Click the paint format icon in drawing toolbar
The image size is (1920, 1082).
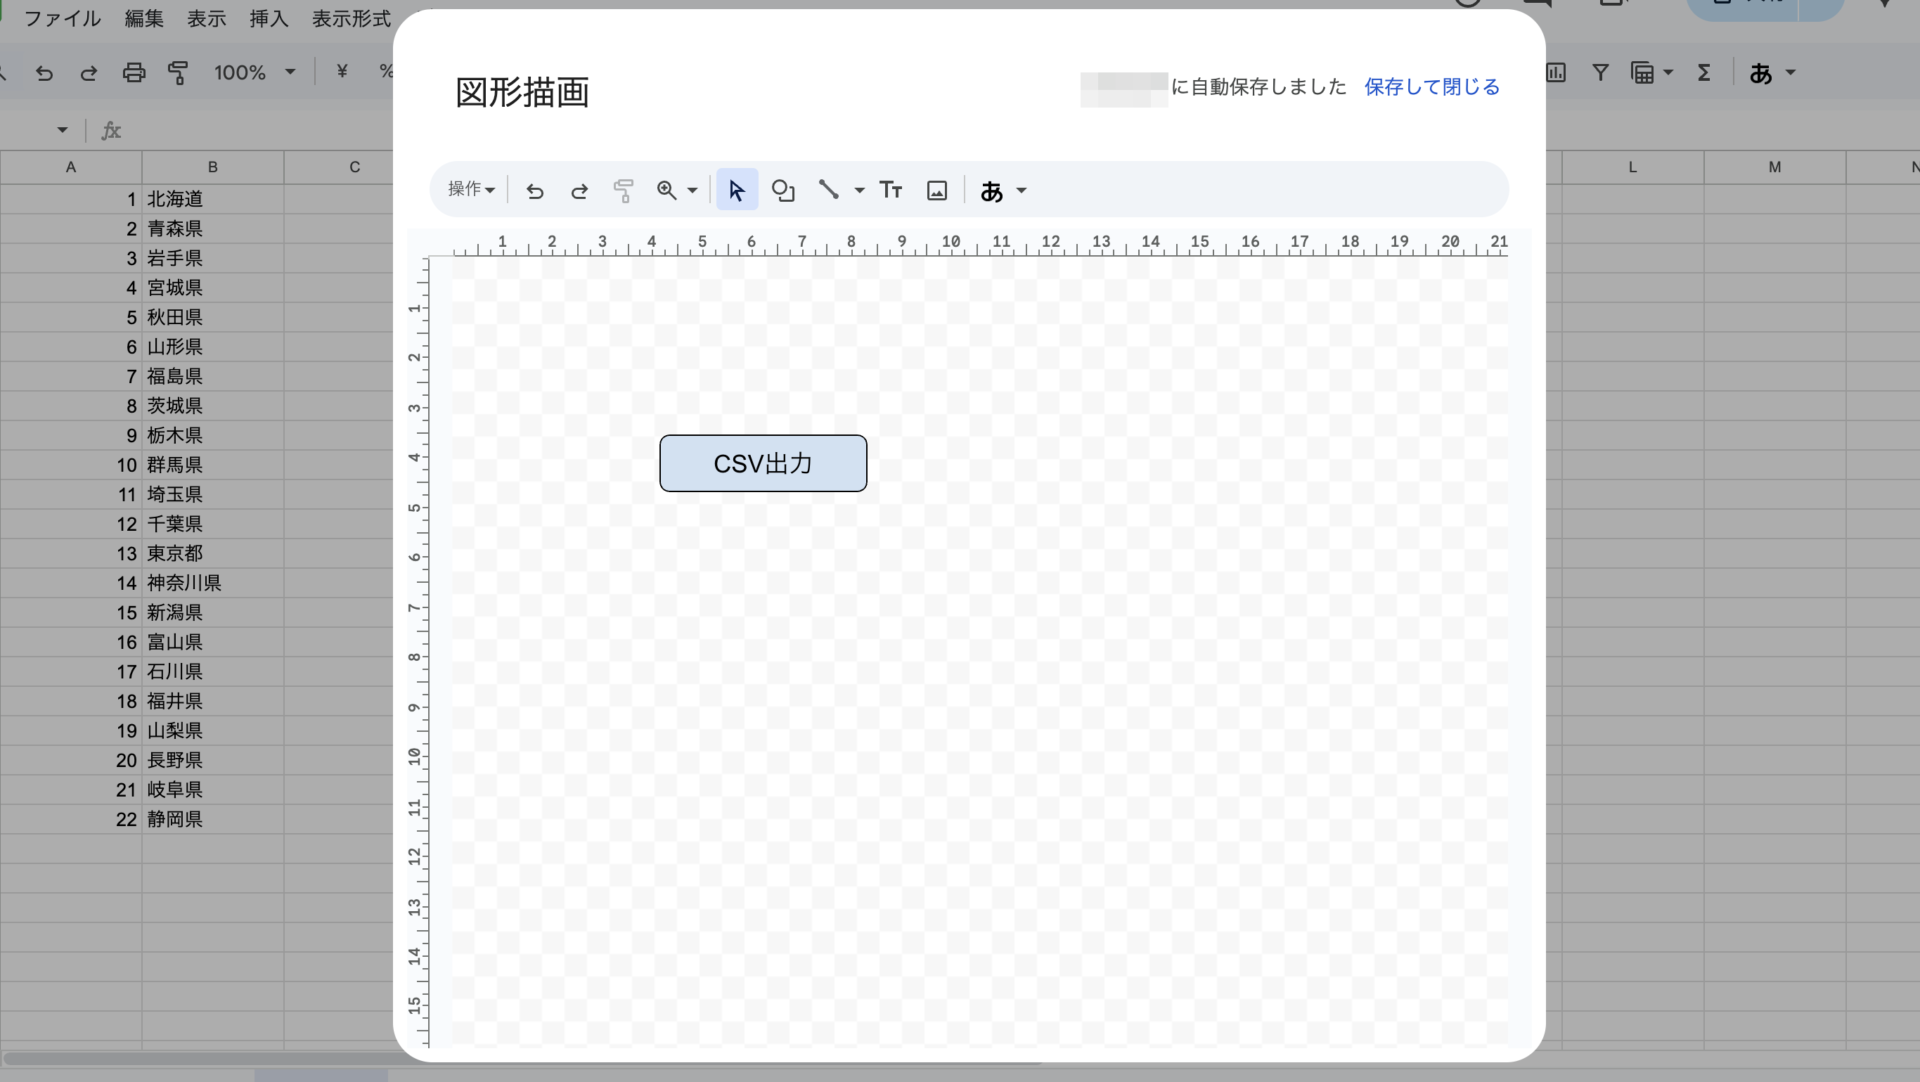pos(623,190)
